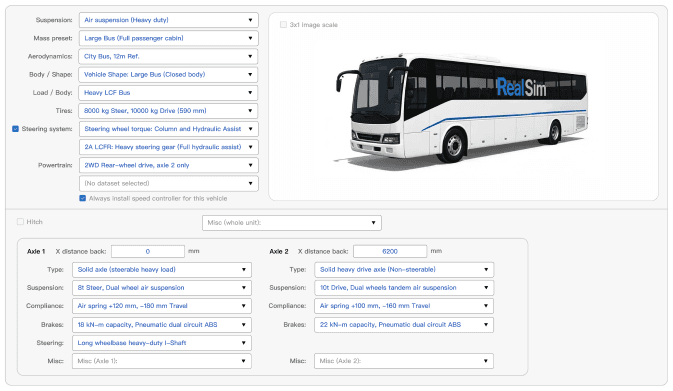The height and width of the screenshot is (391, 673).
Task: Open Misc (Axle 2) dropdown
Action: [404, 361]
